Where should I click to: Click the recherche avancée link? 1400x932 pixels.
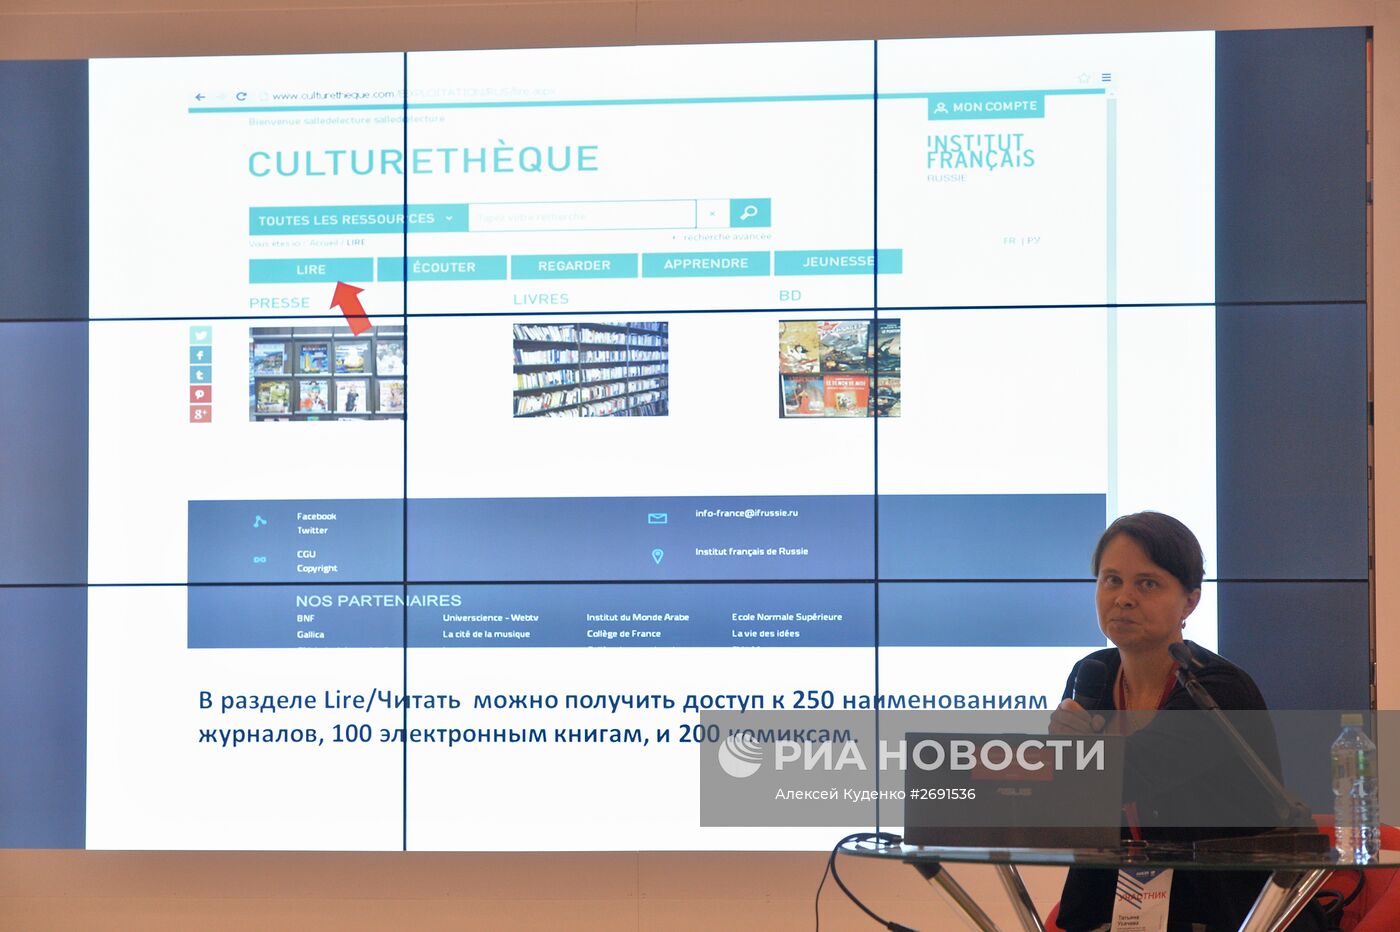(727, 237)
